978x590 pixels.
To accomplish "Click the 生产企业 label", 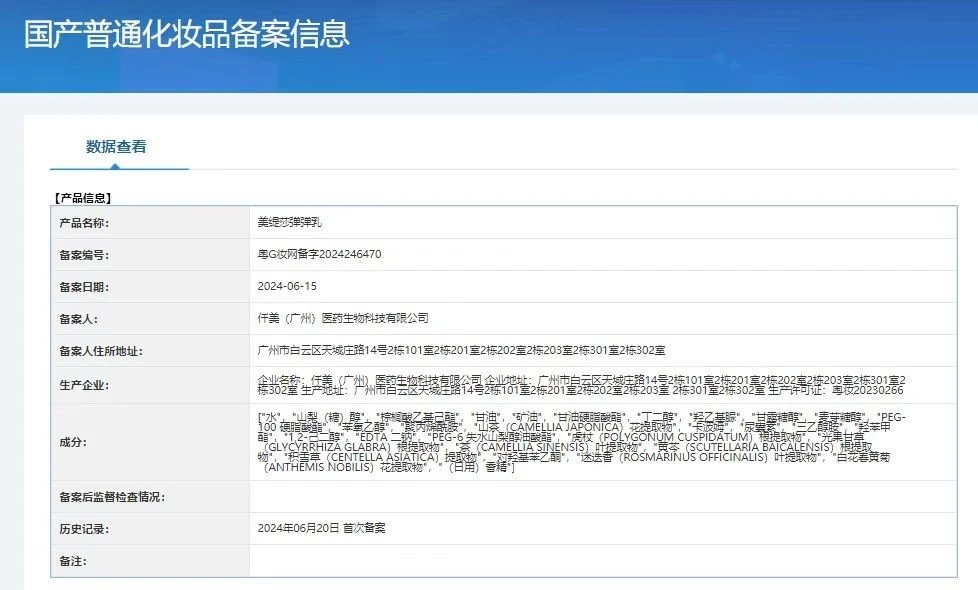I will pos(84,385).
